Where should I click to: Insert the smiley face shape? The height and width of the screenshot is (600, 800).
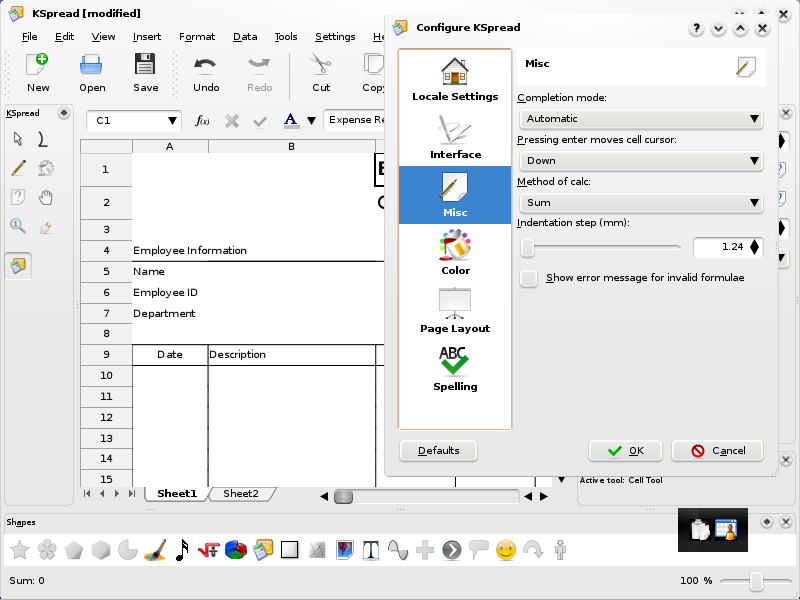pos(506,550)
